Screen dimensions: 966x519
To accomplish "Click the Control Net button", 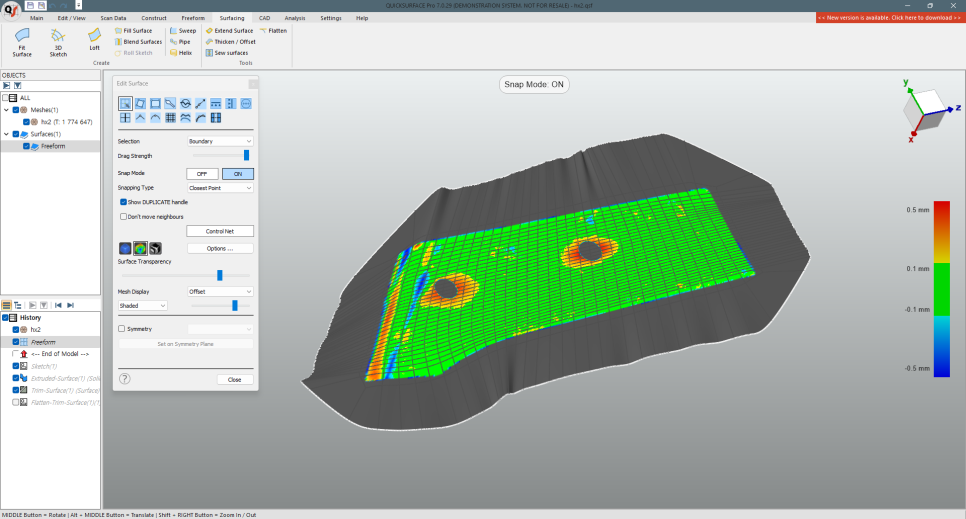I will tap(220, 231).
